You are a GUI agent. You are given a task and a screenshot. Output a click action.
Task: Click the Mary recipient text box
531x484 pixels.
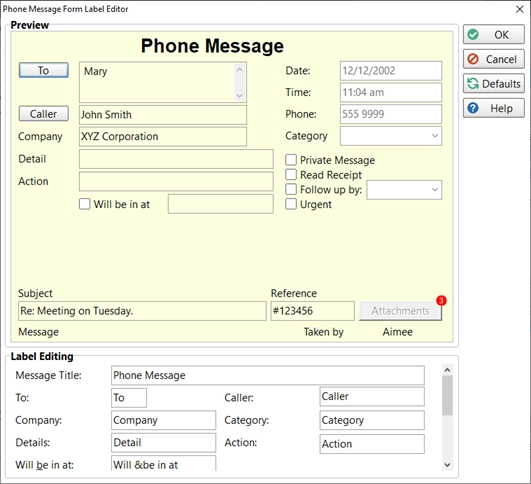point(163,82)
